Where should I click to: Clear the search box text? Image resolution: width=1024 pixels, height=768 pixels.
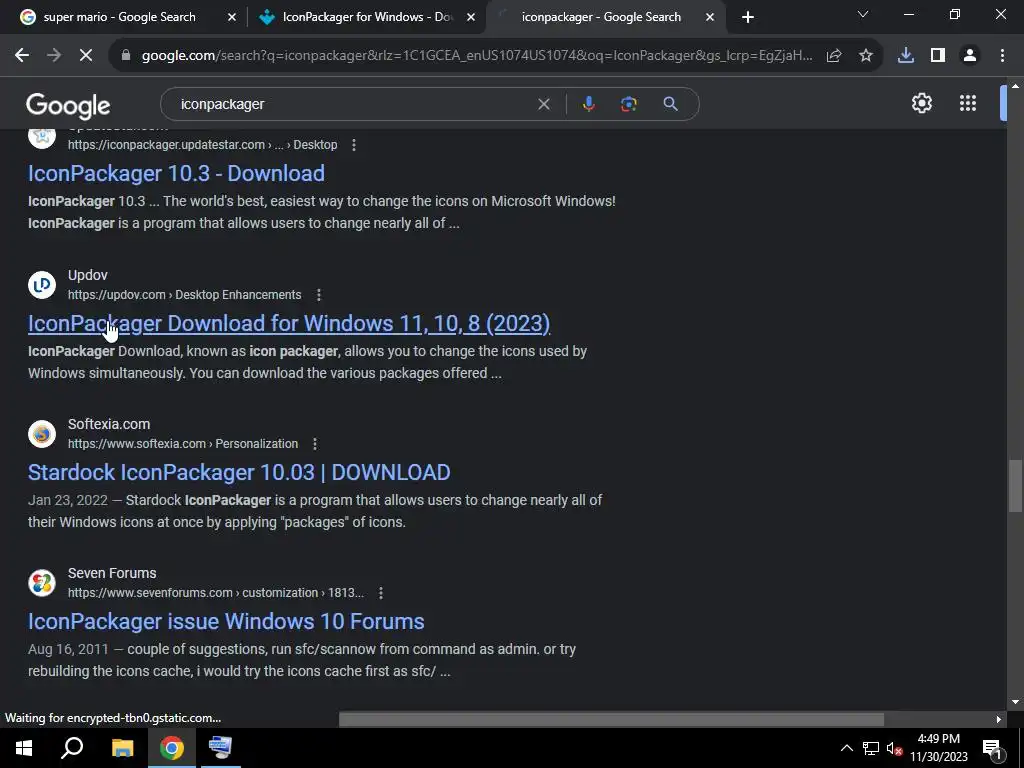[x=543, y=104]
